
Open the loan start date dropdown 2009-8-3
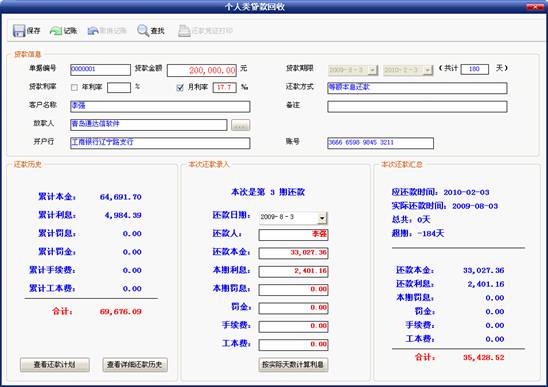[373, 70]
